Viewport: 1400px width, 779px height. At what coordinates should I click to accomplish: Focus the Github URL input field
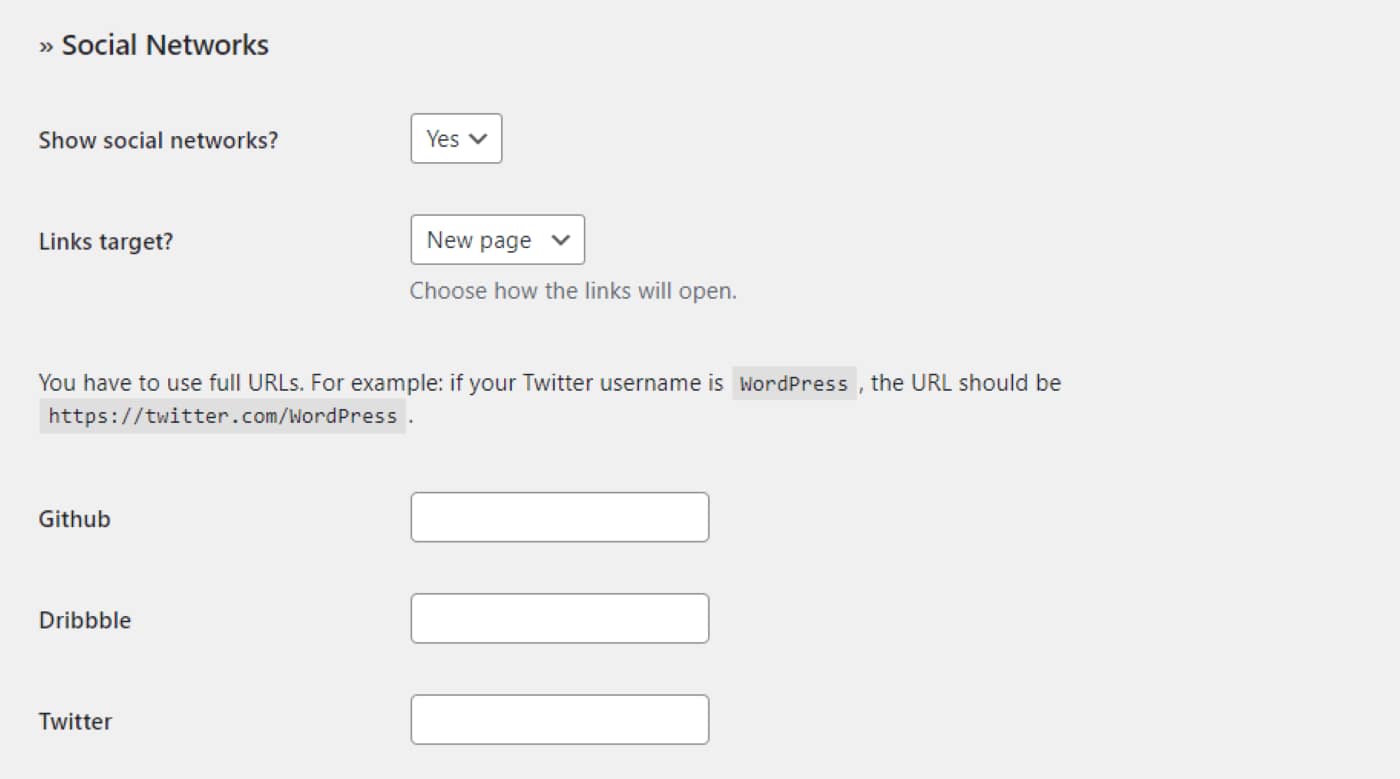tap(559, 517)
